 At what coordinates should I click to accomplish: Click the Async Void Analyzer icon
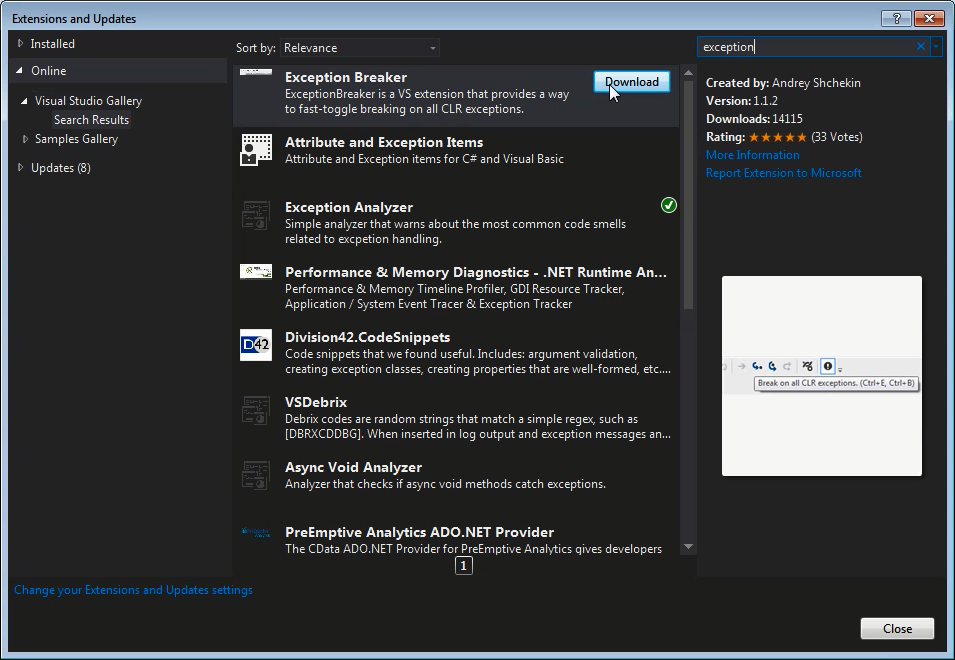coord(256,476)
